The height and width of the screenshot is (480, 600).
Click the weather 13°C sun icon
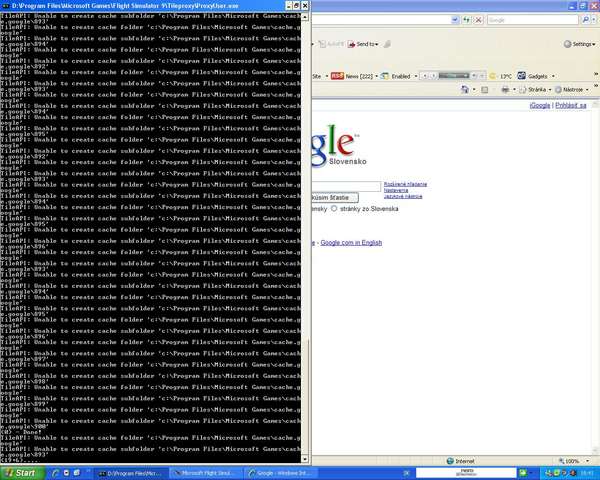pos(493,76)
